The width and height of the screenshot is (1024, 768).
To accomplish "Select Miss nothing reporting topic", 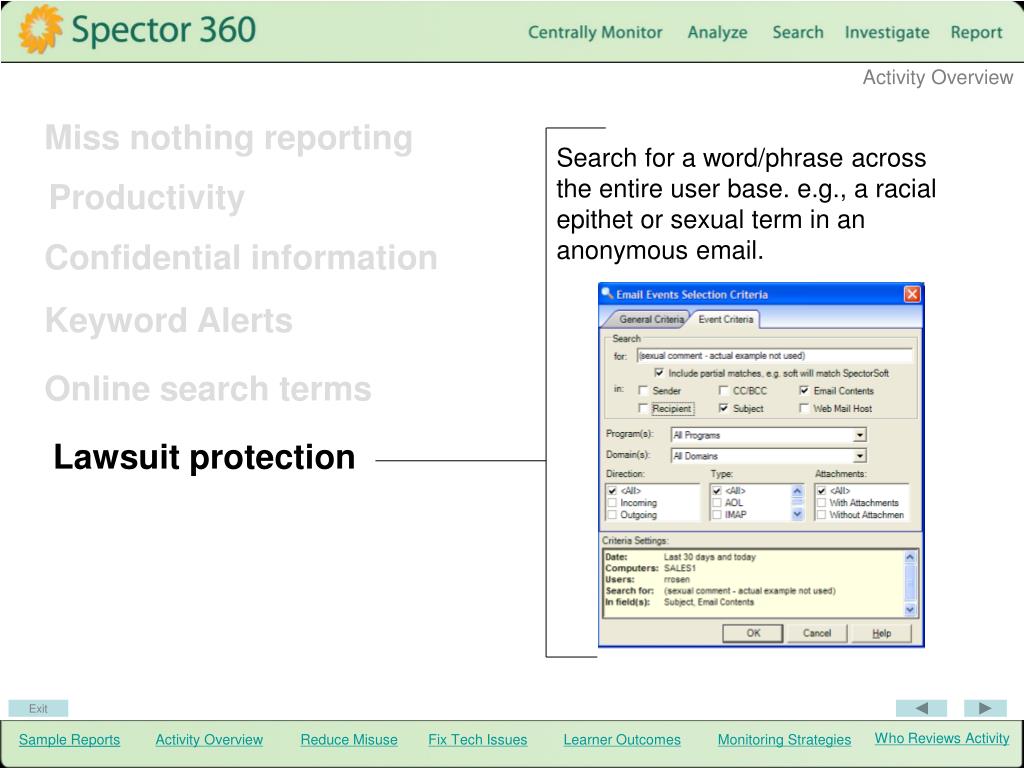I will point(229,138).
